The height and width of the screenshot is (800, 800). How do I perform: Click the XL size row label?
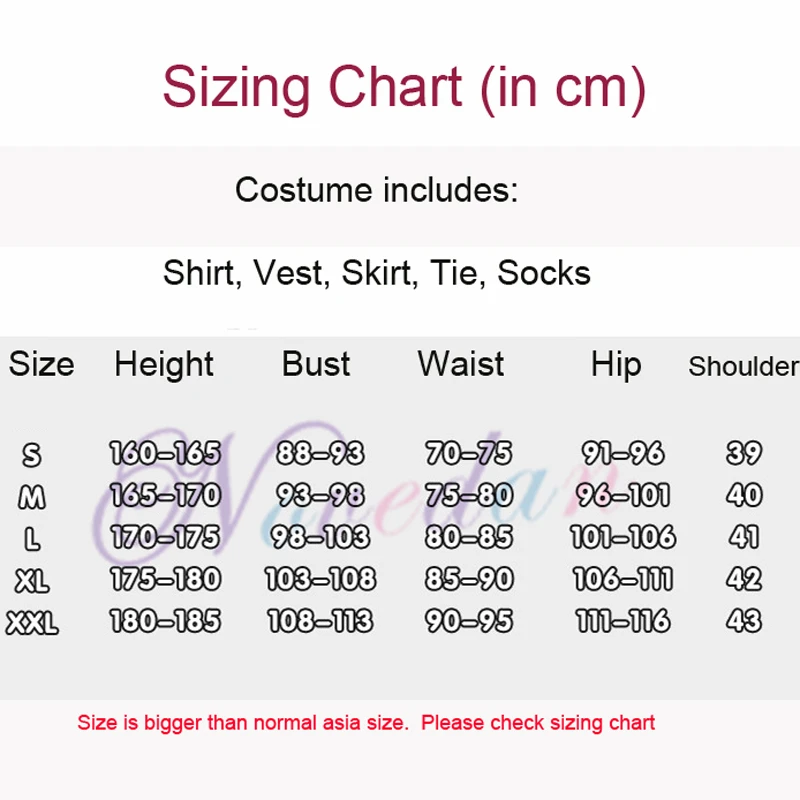[32, 581]
